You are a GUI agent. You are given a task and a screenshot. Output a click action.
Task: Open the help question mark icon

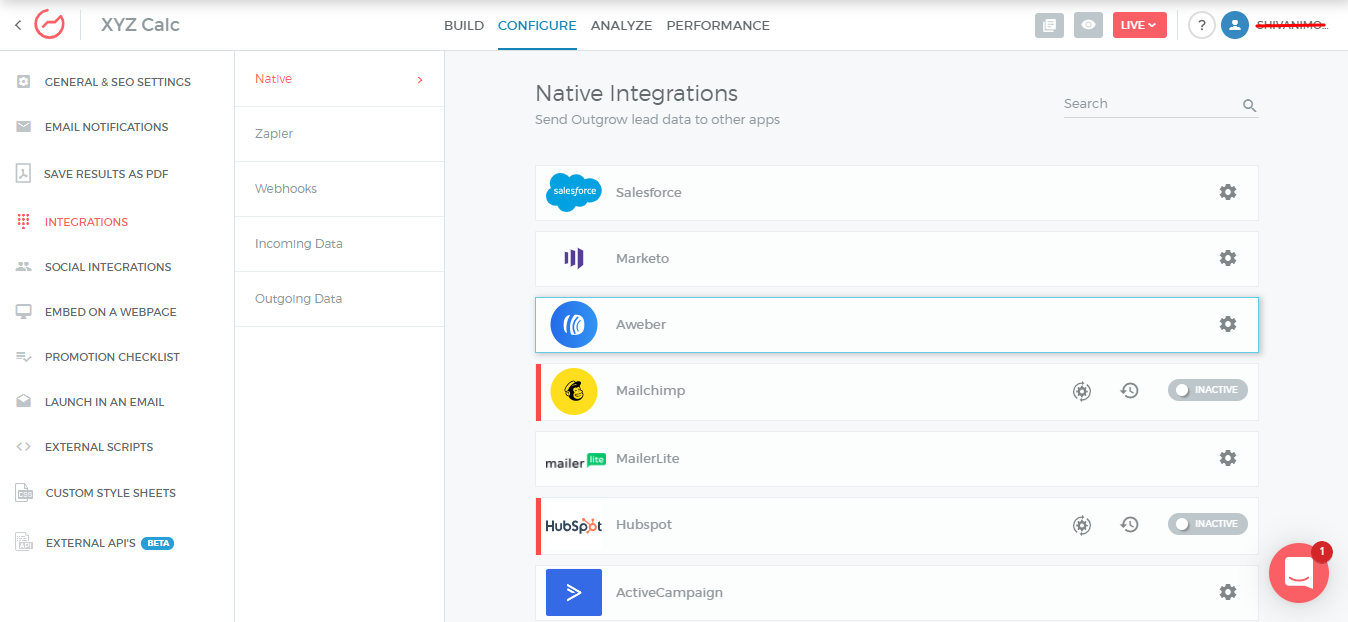[1202, 25]
